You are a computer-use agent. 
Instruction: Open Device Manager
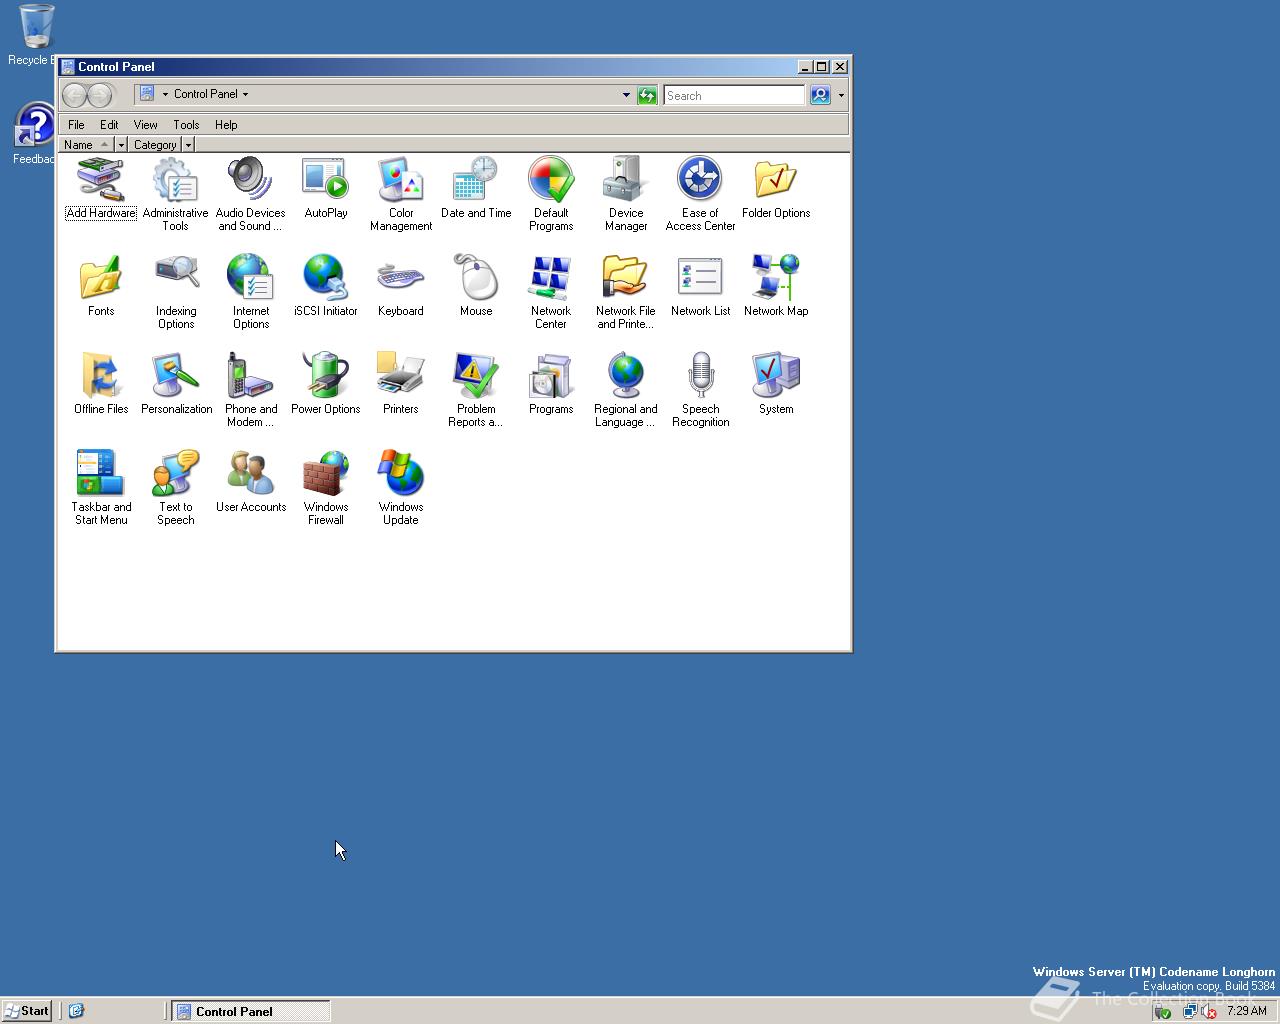point(626,194)
